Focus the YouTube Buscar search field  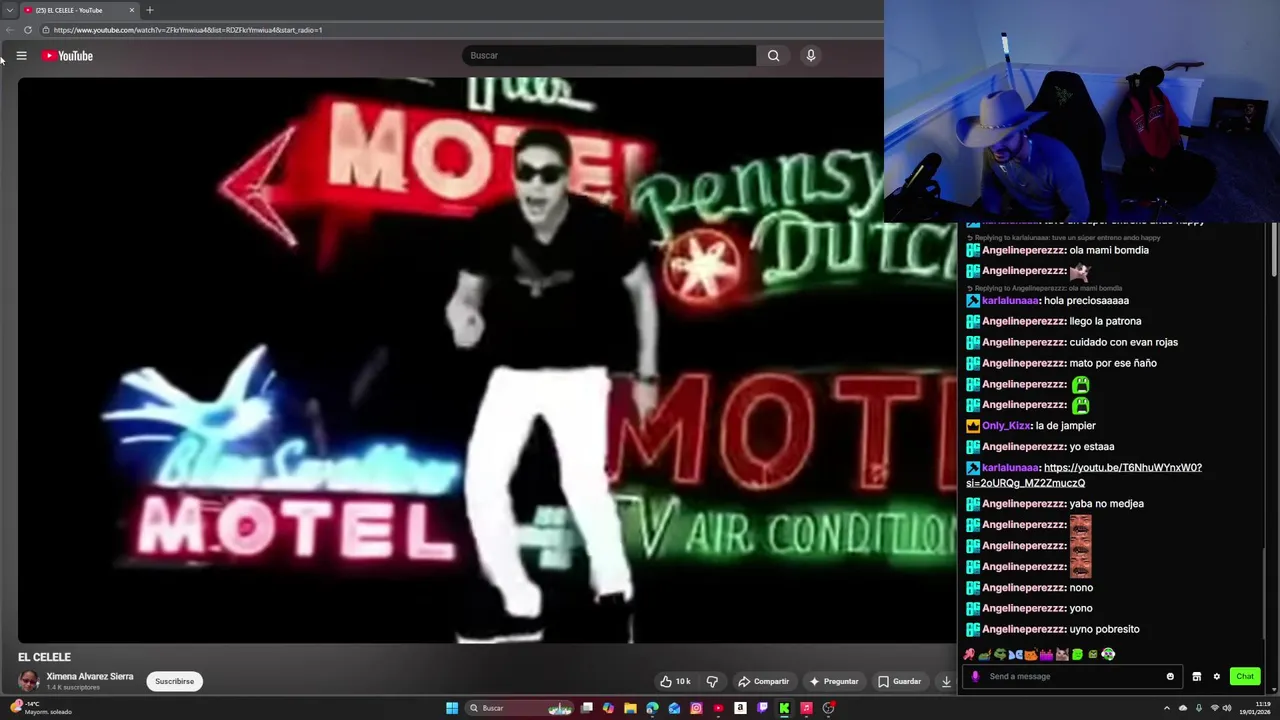pos(609,56)
